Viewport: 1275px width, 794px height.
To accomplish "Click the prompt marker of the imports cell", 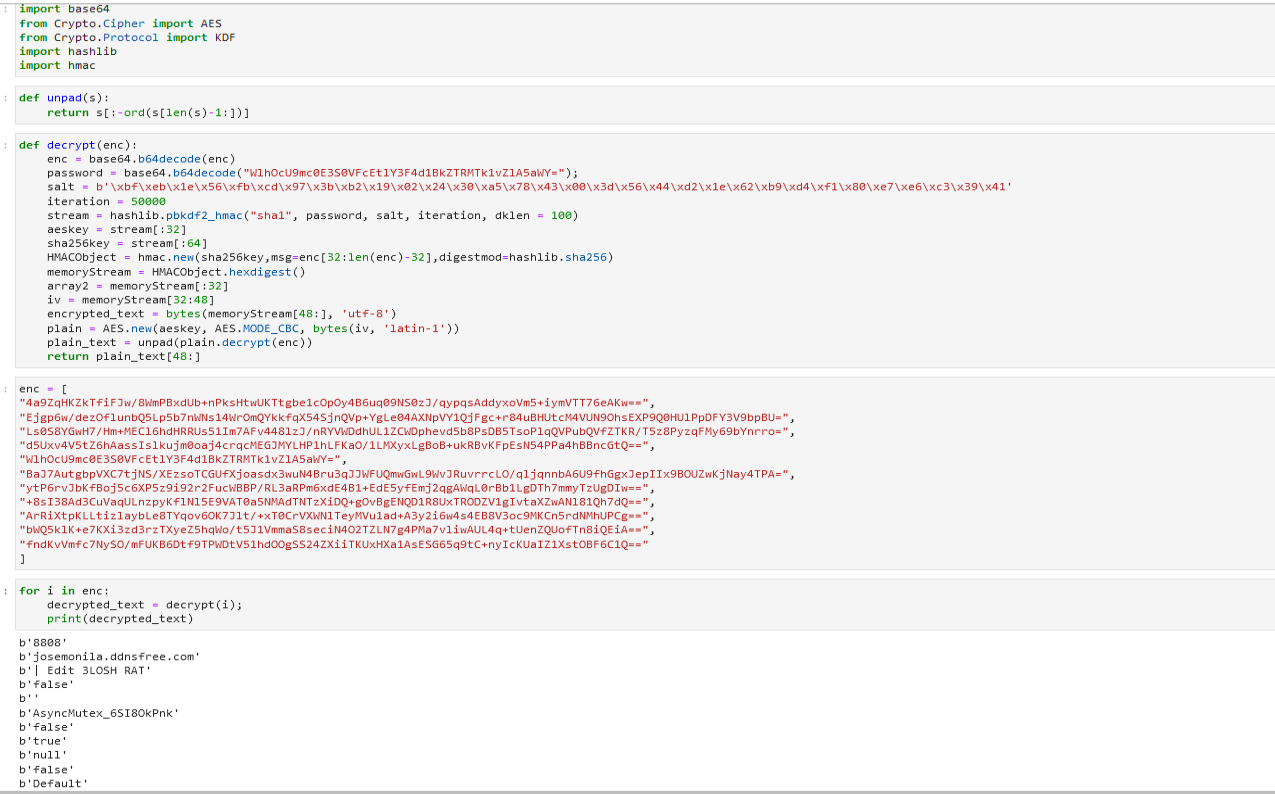I will (x=5, y=10).
